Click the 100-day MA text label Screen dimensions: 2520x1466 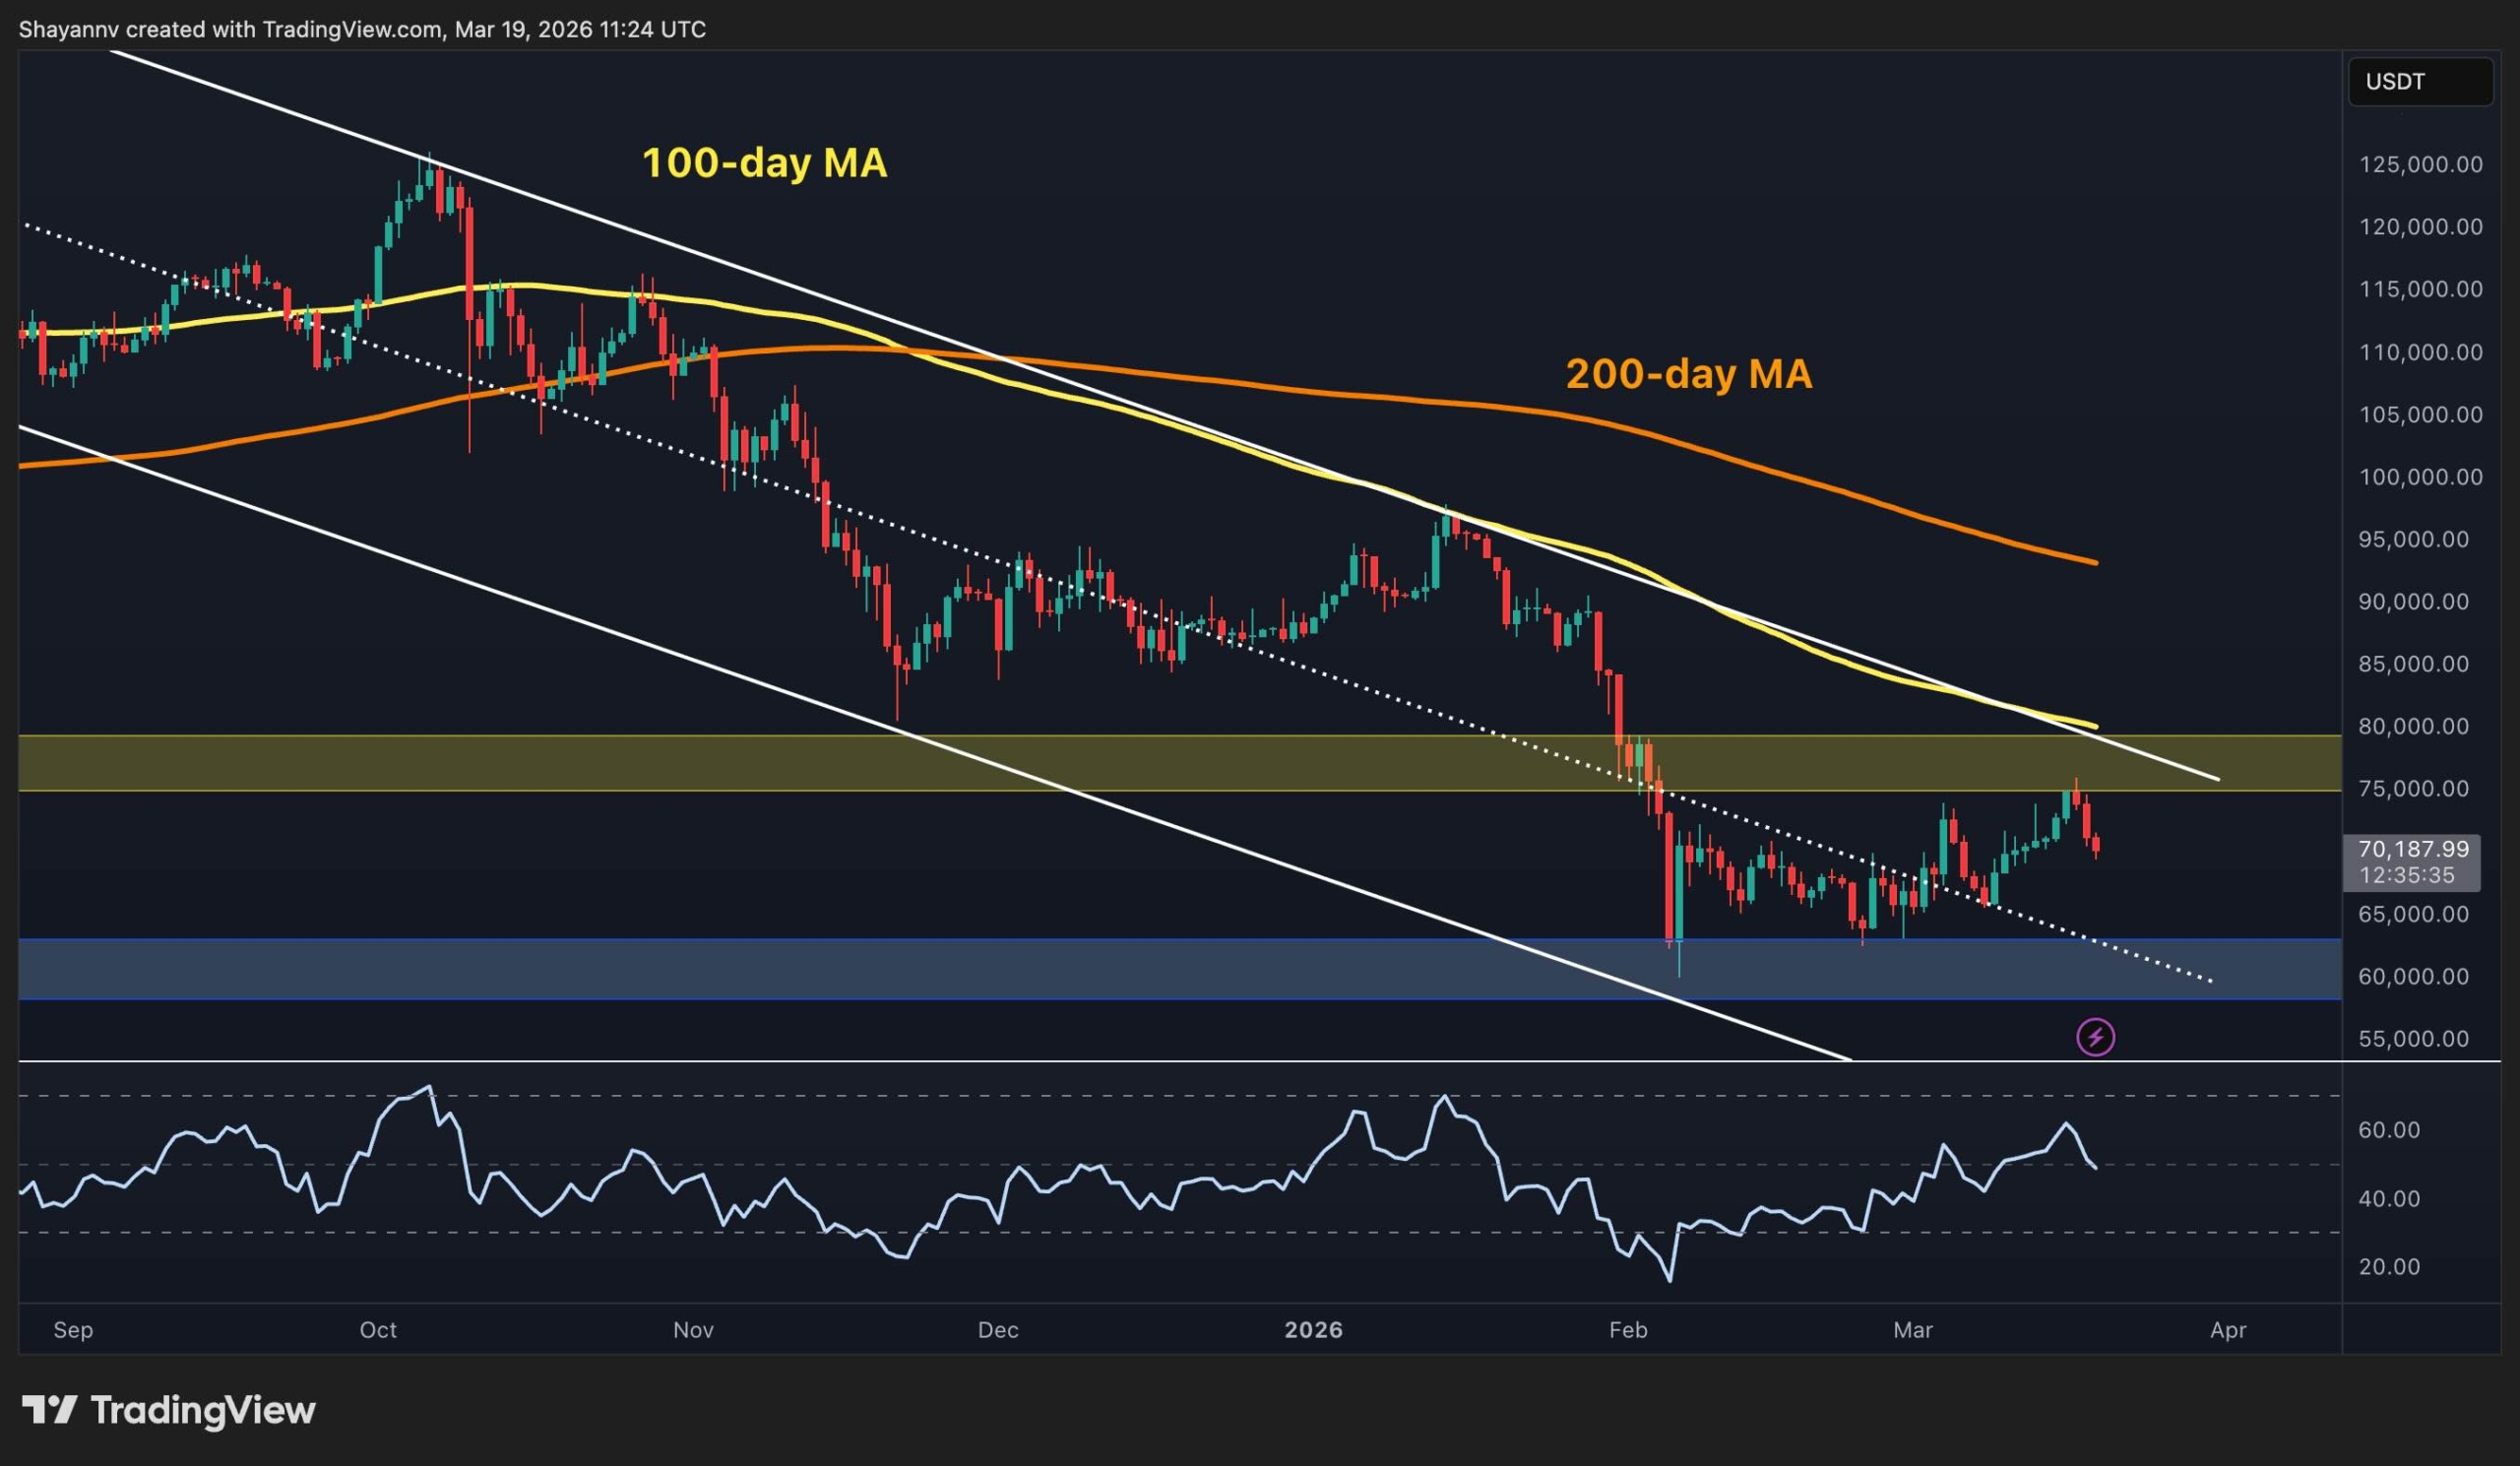[x=763, y=165]
